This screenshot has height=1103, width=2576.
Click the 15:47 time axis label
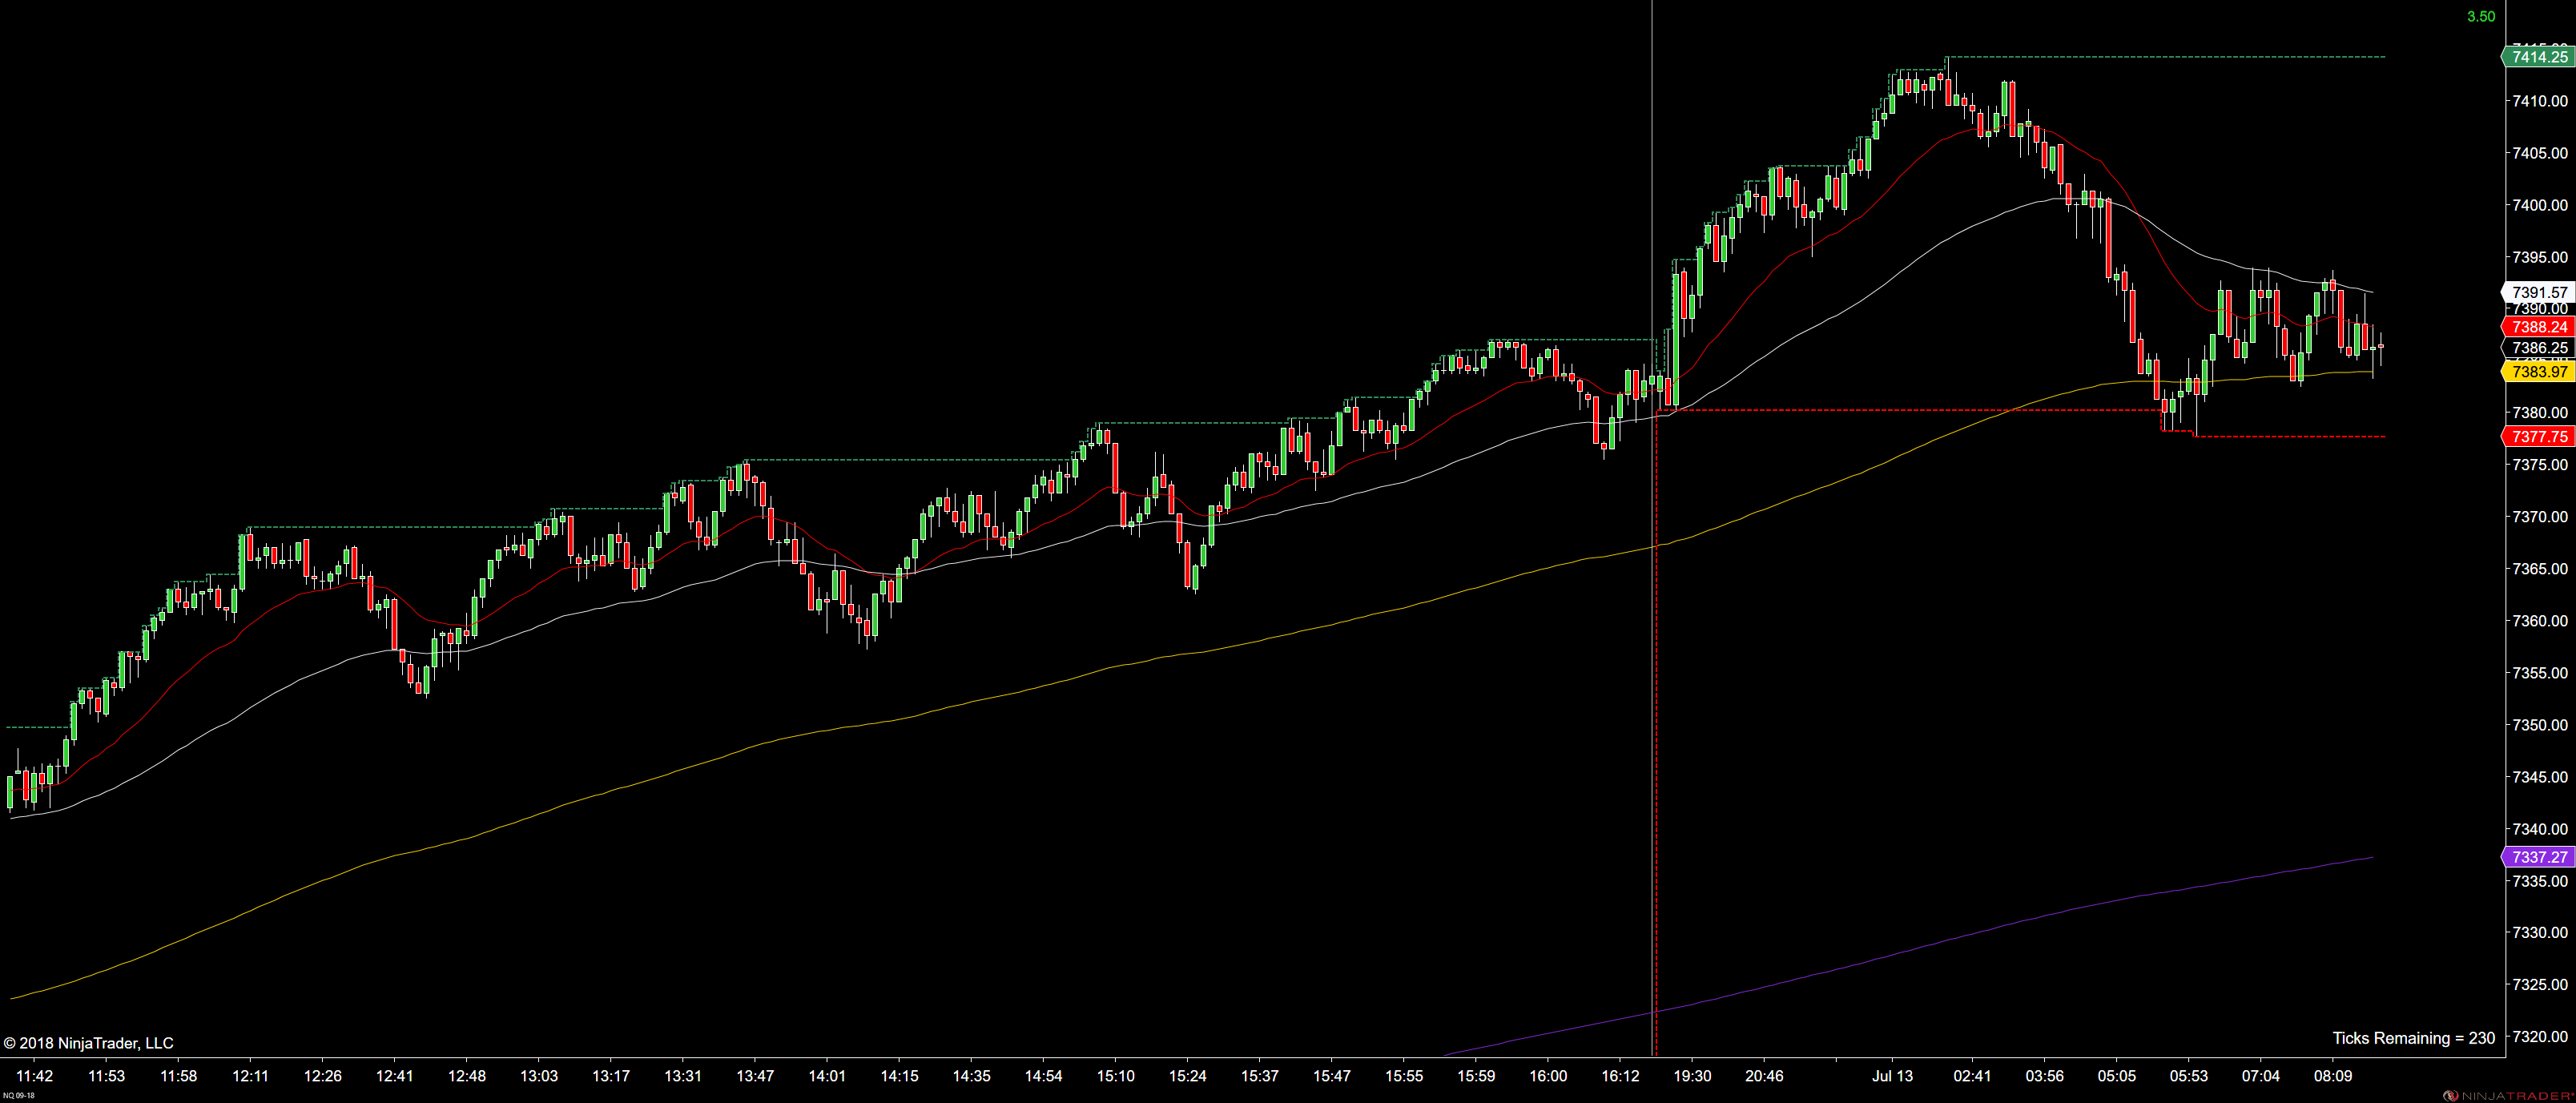click(x=1332, y=1076)
